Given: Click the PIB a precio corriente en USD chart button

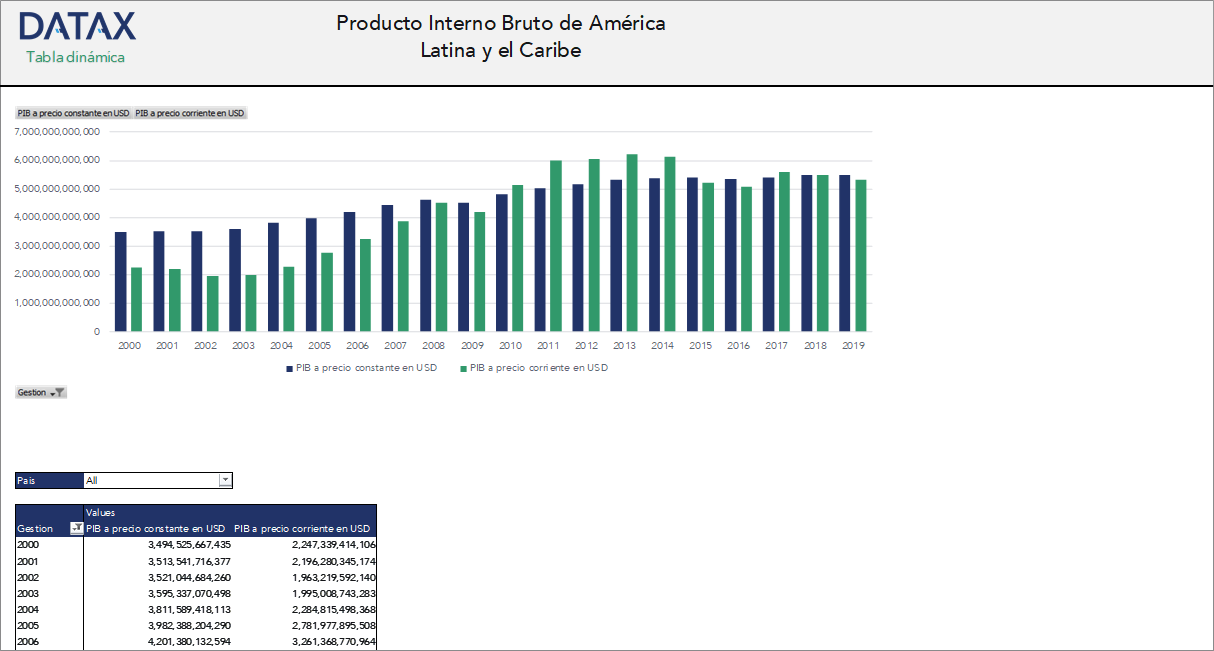Looking at the screenshot, I should tap(189, 113).
